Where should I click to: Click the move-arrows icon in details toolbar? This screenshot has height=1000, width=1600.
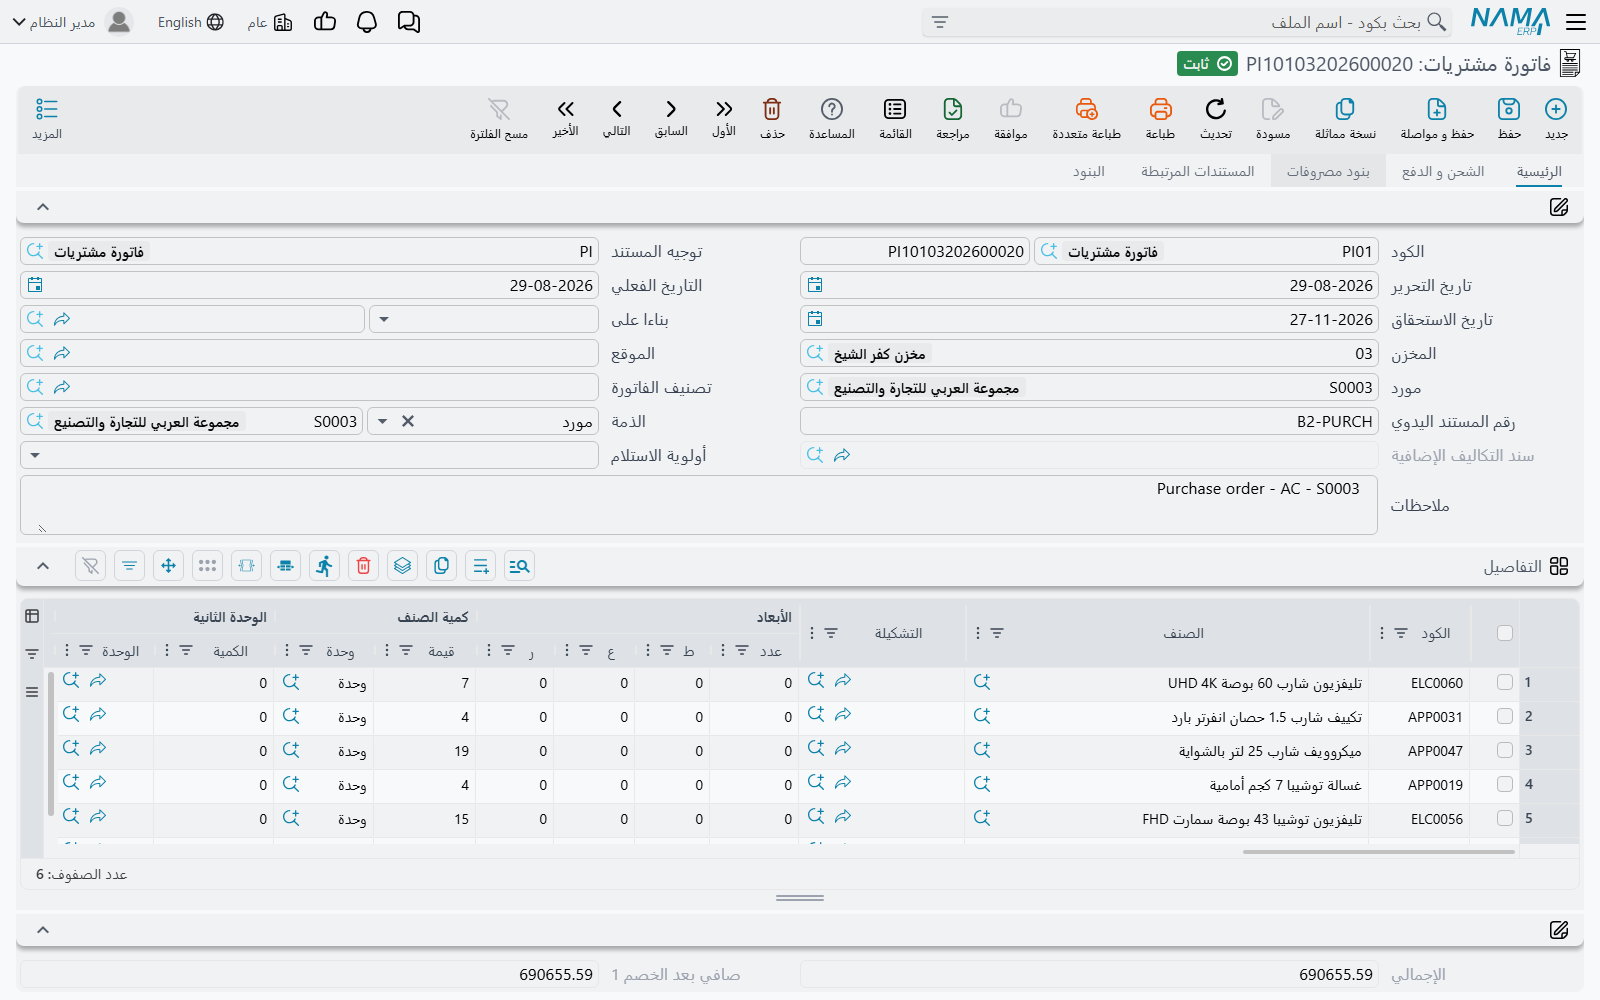point(168,566)
